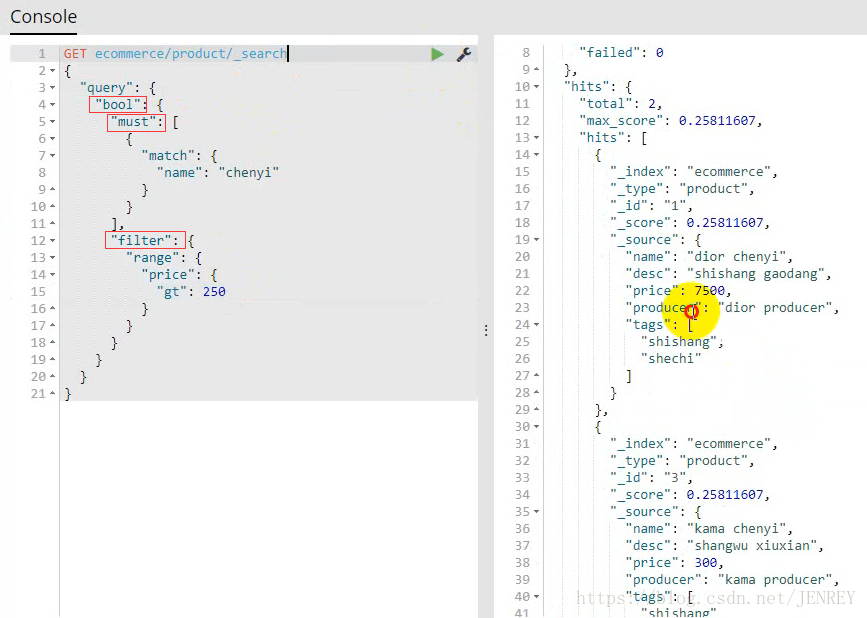Collapse the "price" block on editor line 14

pos(53,275)
